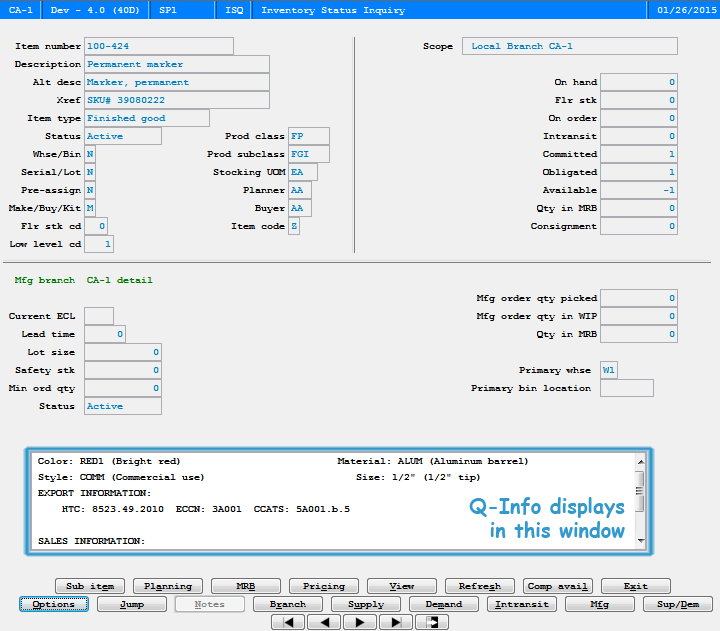Image resolution: width=720 pixels, height=631 pixels.
Task: Click the View button
Action: pos(402,586)
